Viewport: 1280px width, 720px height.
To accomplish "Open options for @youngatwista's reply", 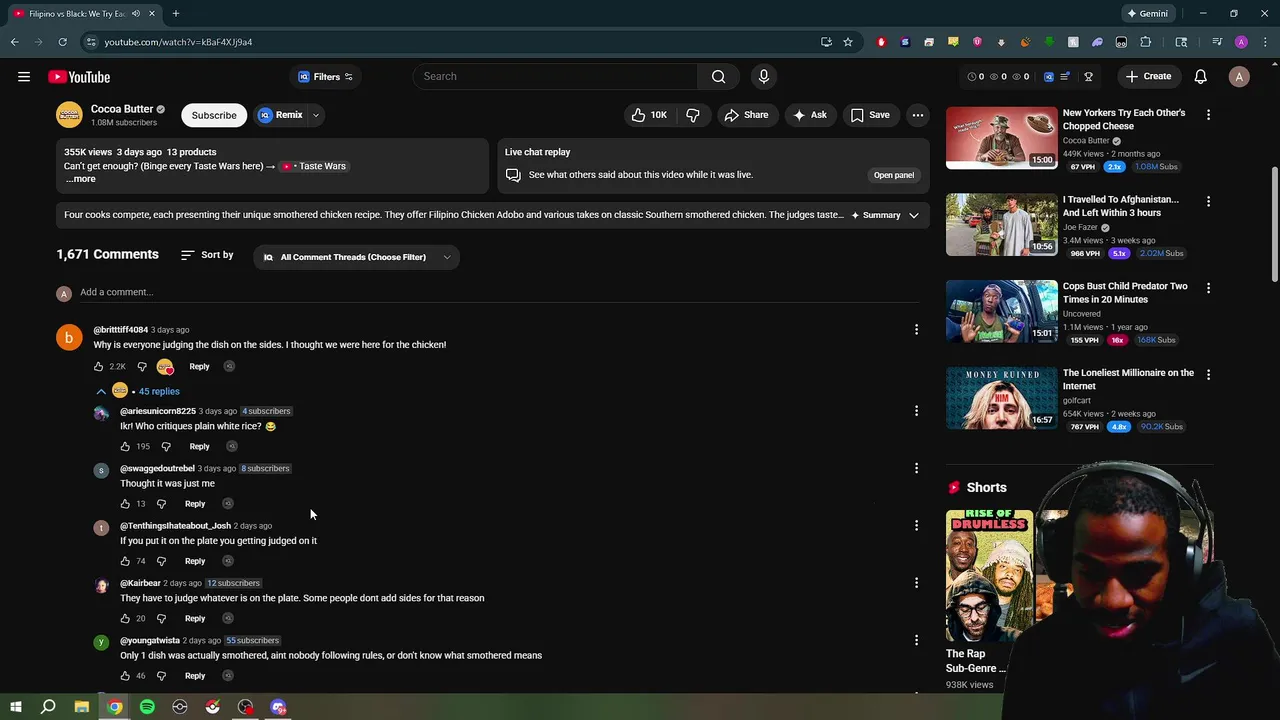I will point(916,640).
